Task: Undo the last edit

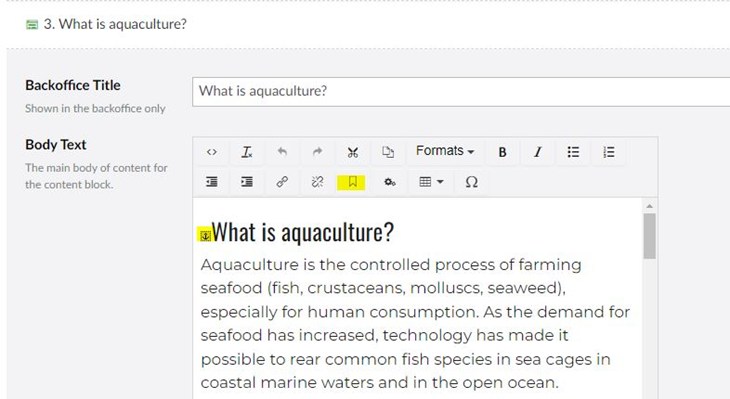Action: click(x=282, y=152)
